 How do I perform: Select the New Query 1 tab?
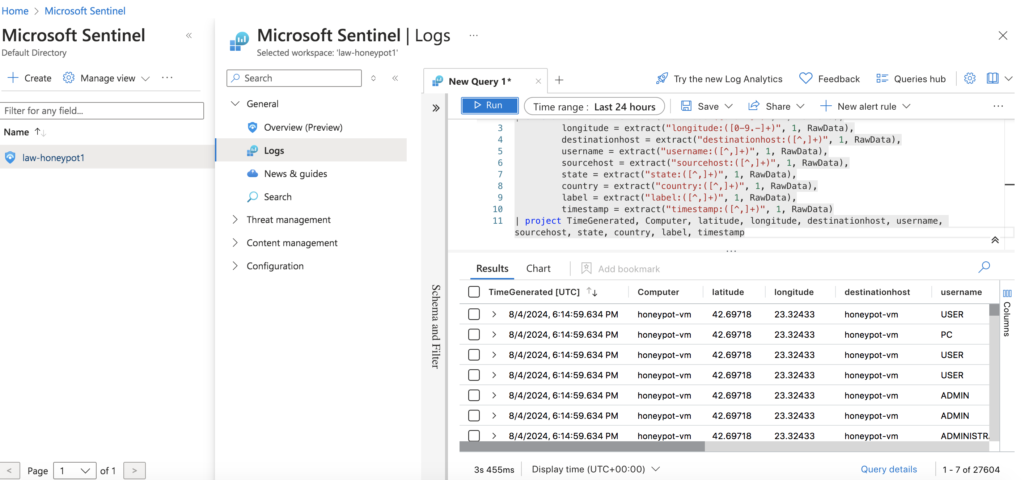point(480,81)
